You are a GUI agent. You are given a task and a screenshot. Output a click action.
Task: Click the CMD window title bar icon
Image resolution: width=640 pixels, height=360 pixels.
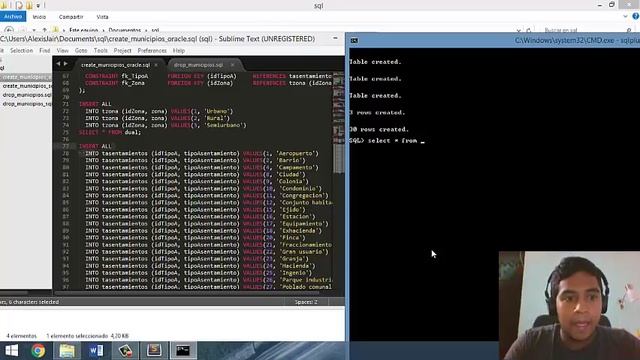coord(354,40)
